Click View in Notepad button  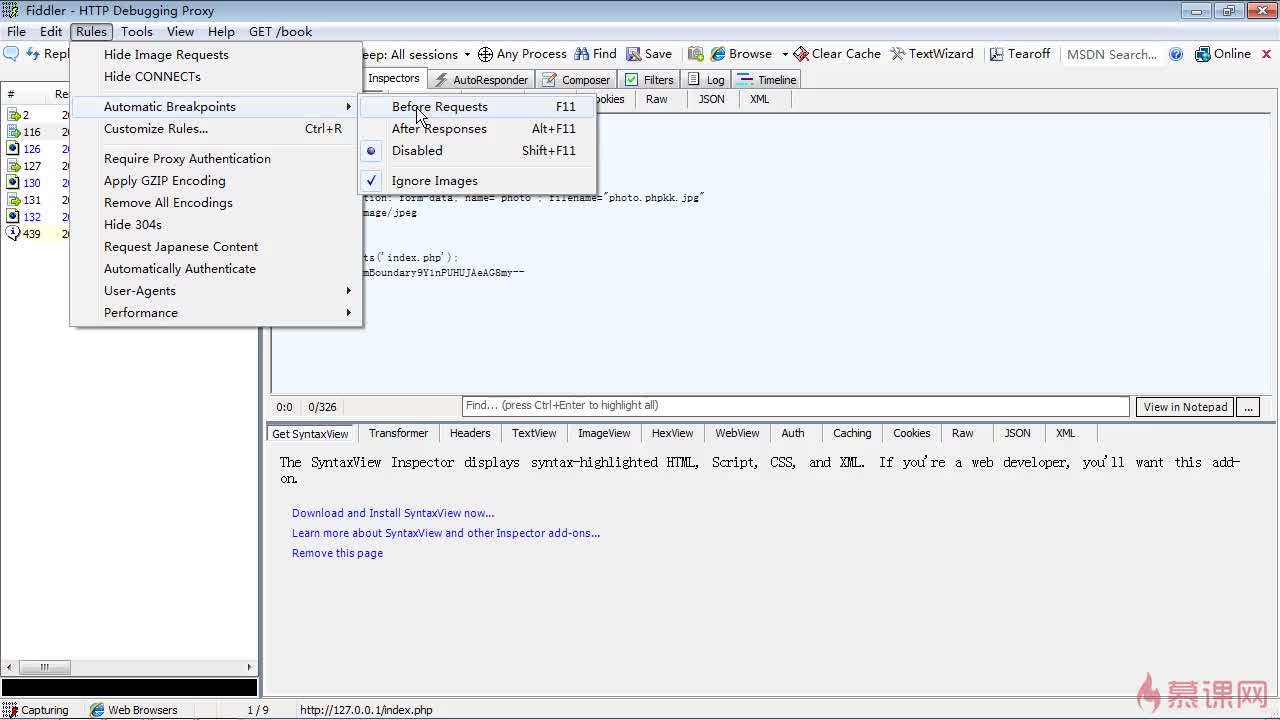tap(1185, 407)
